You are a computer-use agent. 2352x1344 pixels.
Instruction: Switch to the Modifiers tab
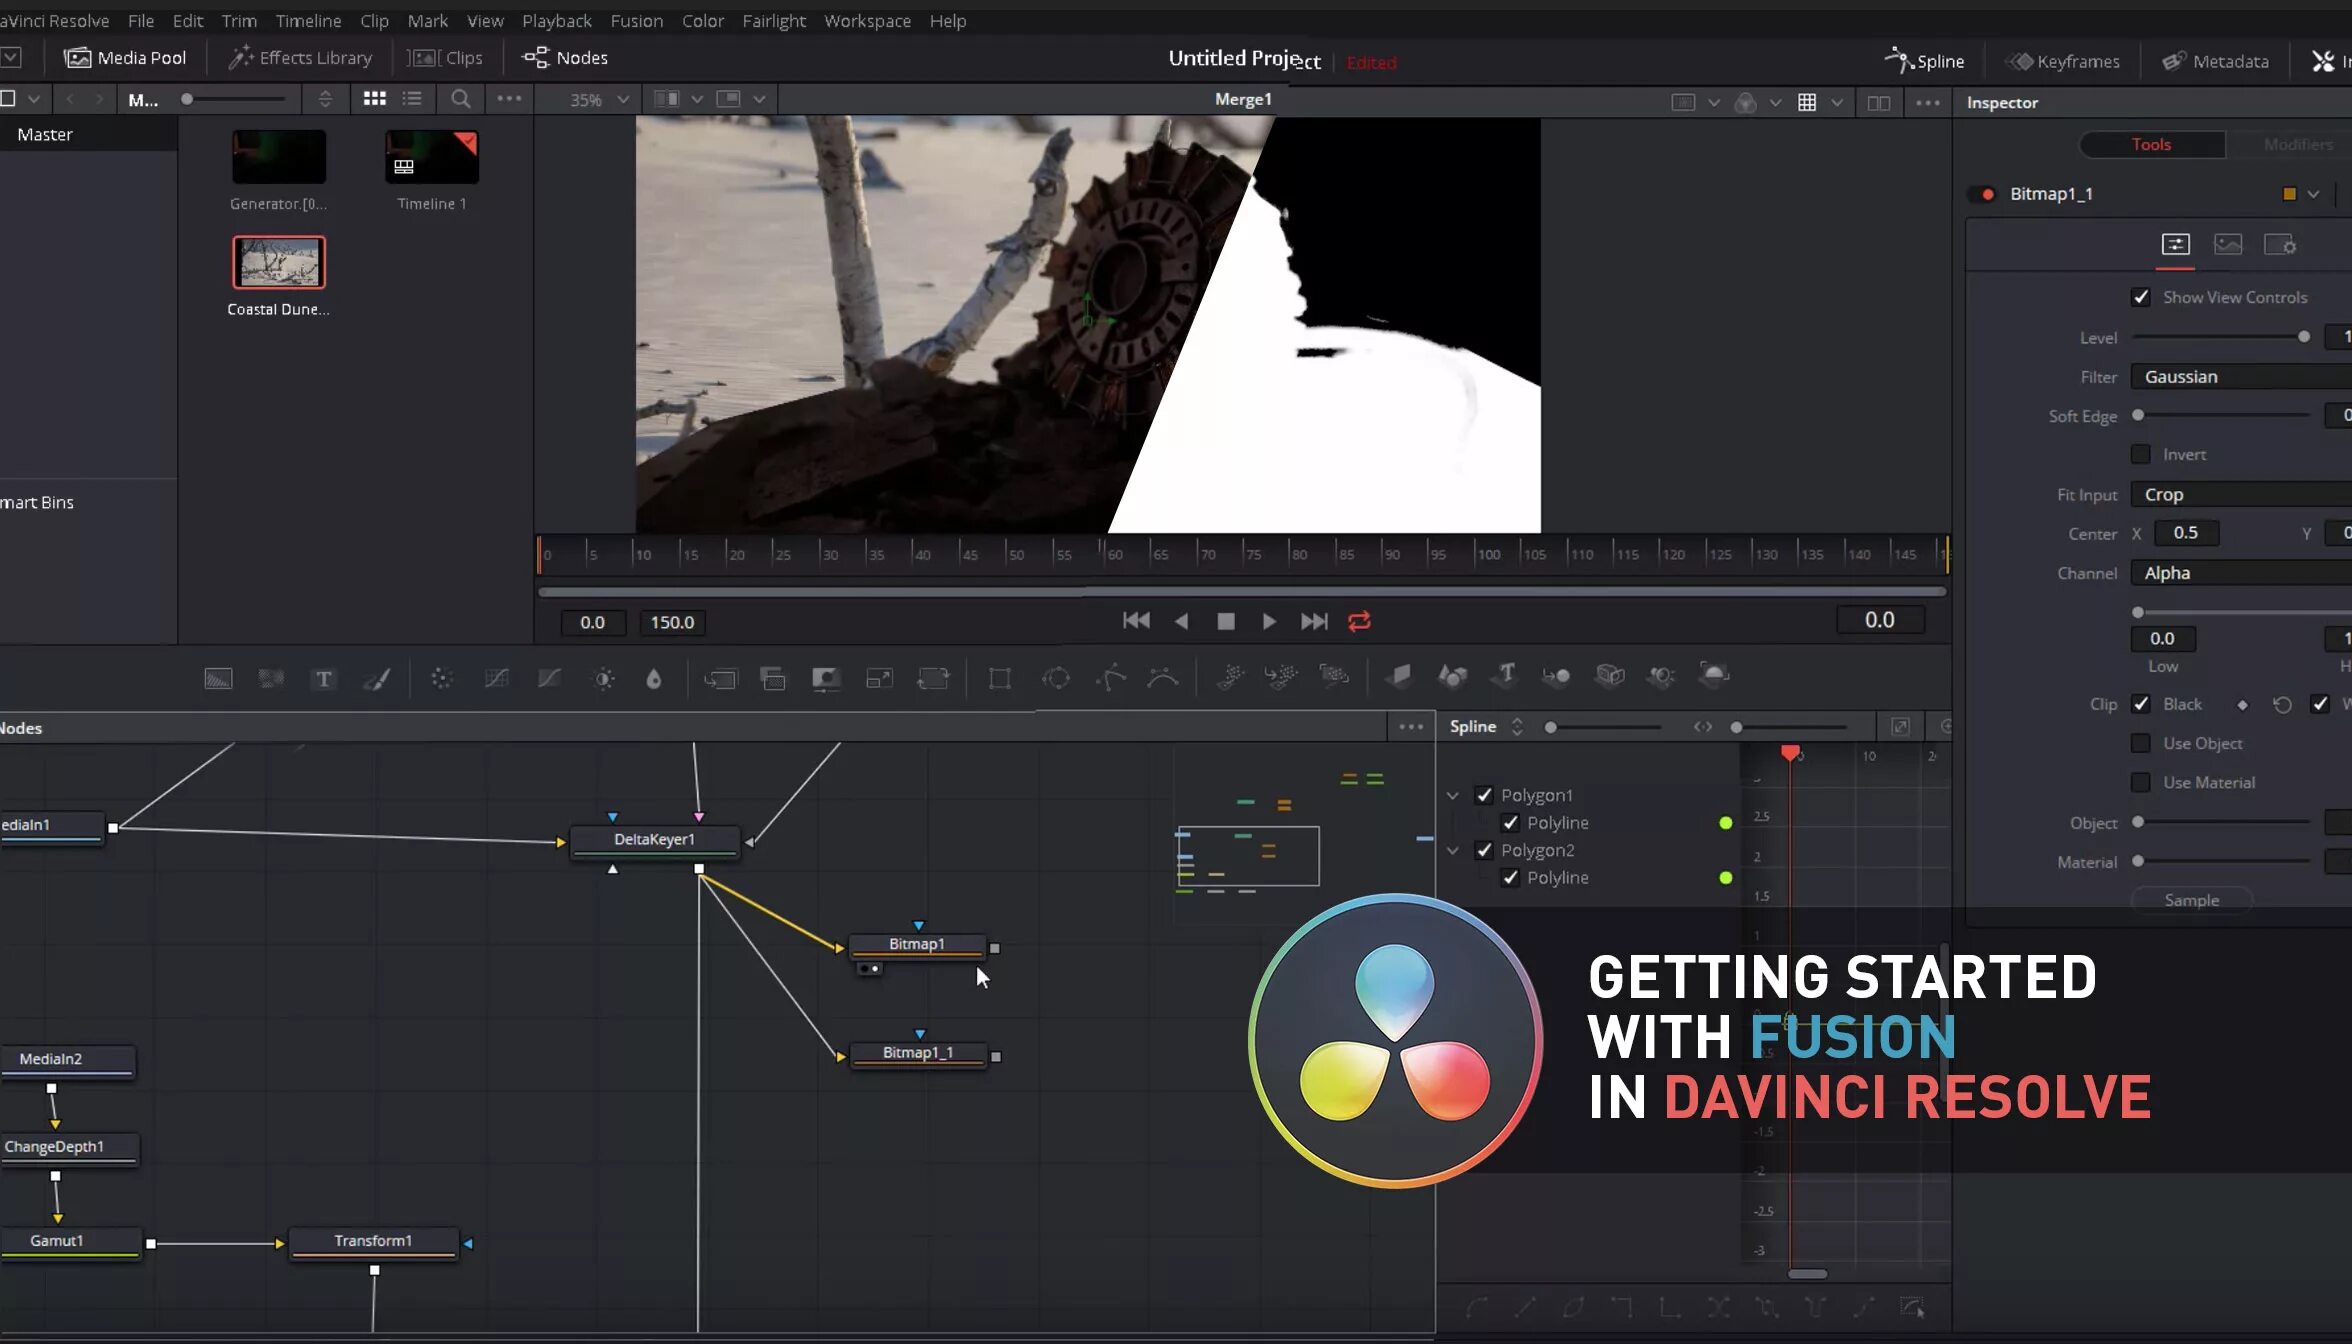click(2297, 144)
